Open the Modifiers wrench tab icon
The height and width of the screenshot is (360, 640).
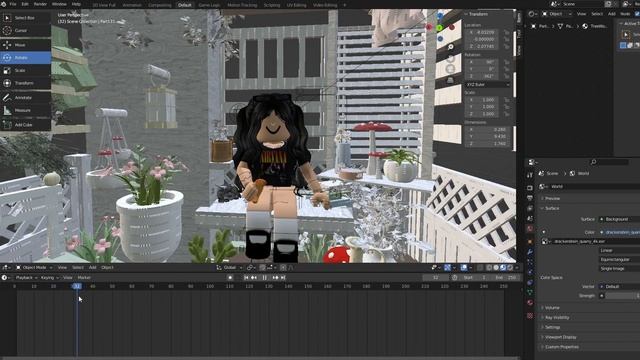click(530, 252)
